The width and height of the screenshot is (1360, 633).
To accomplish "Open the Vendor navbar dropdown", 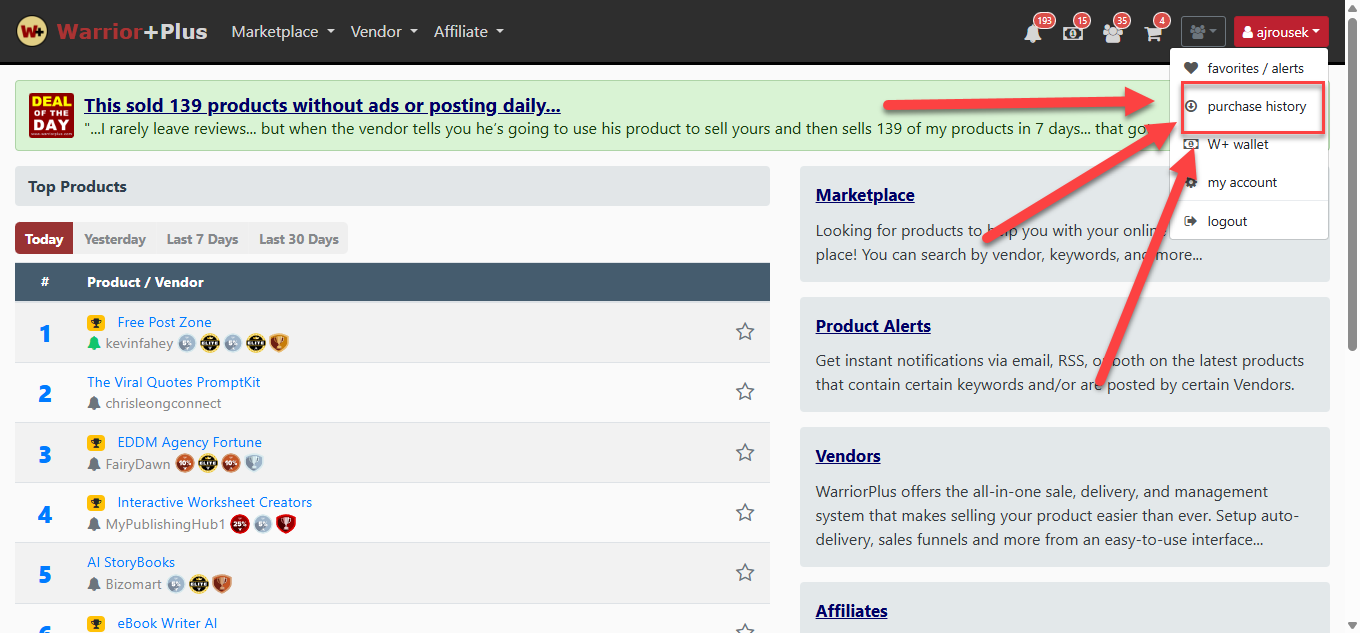I will coord(384,32).
